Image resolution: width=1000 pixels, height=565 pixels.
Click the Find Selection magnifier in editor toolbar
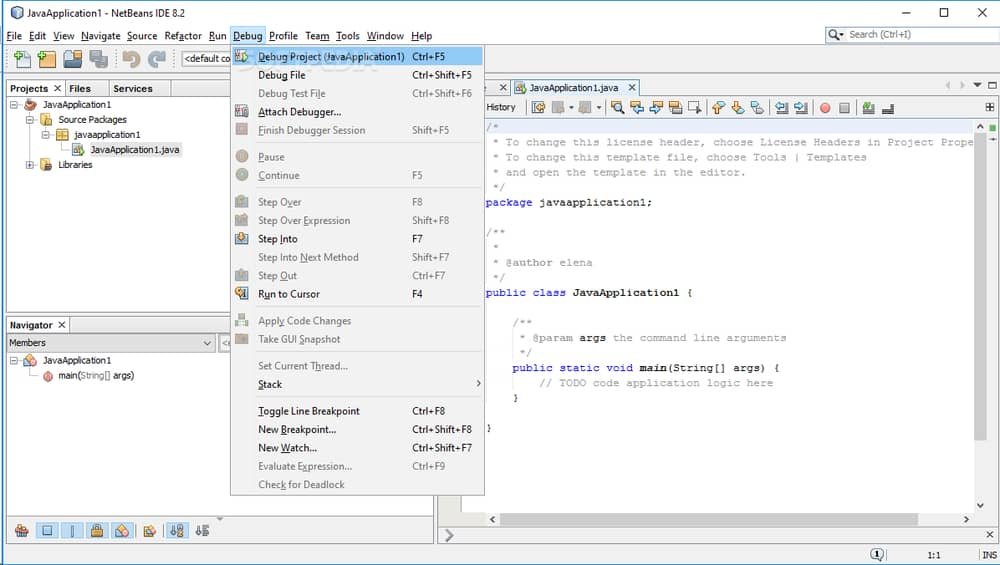coord(617,107)
